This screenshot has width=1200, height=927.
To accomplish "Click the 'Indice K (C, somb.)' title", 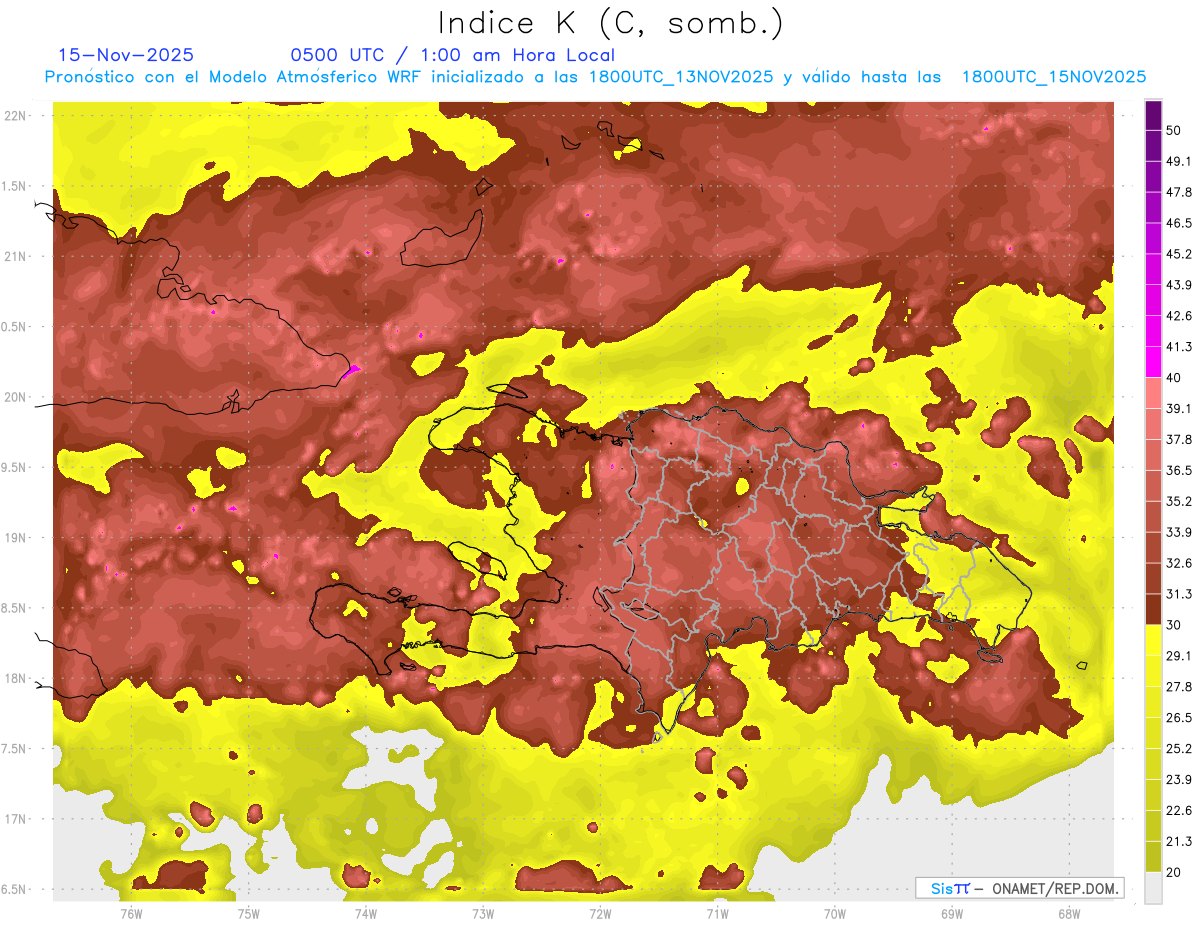I will tap(611, 23).
